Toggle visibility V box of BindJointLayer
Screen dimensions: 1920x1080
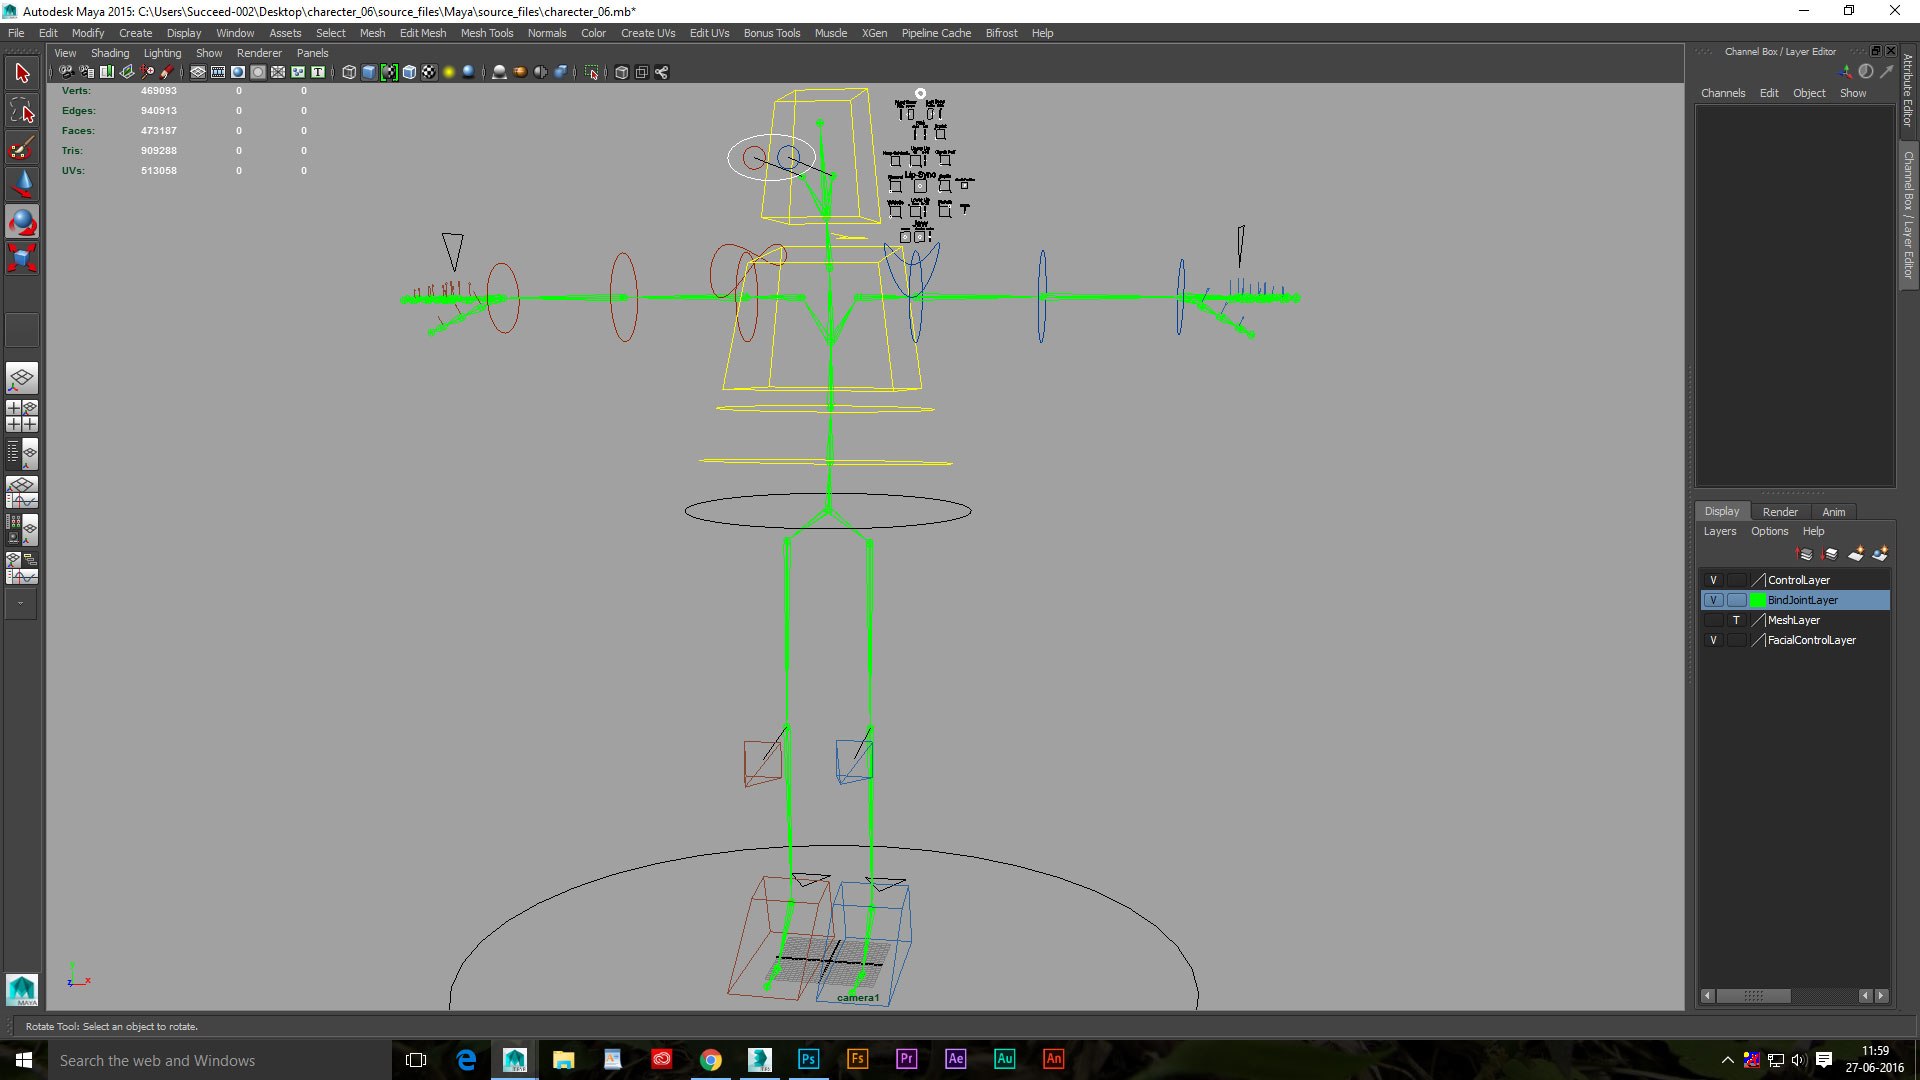1713,600
